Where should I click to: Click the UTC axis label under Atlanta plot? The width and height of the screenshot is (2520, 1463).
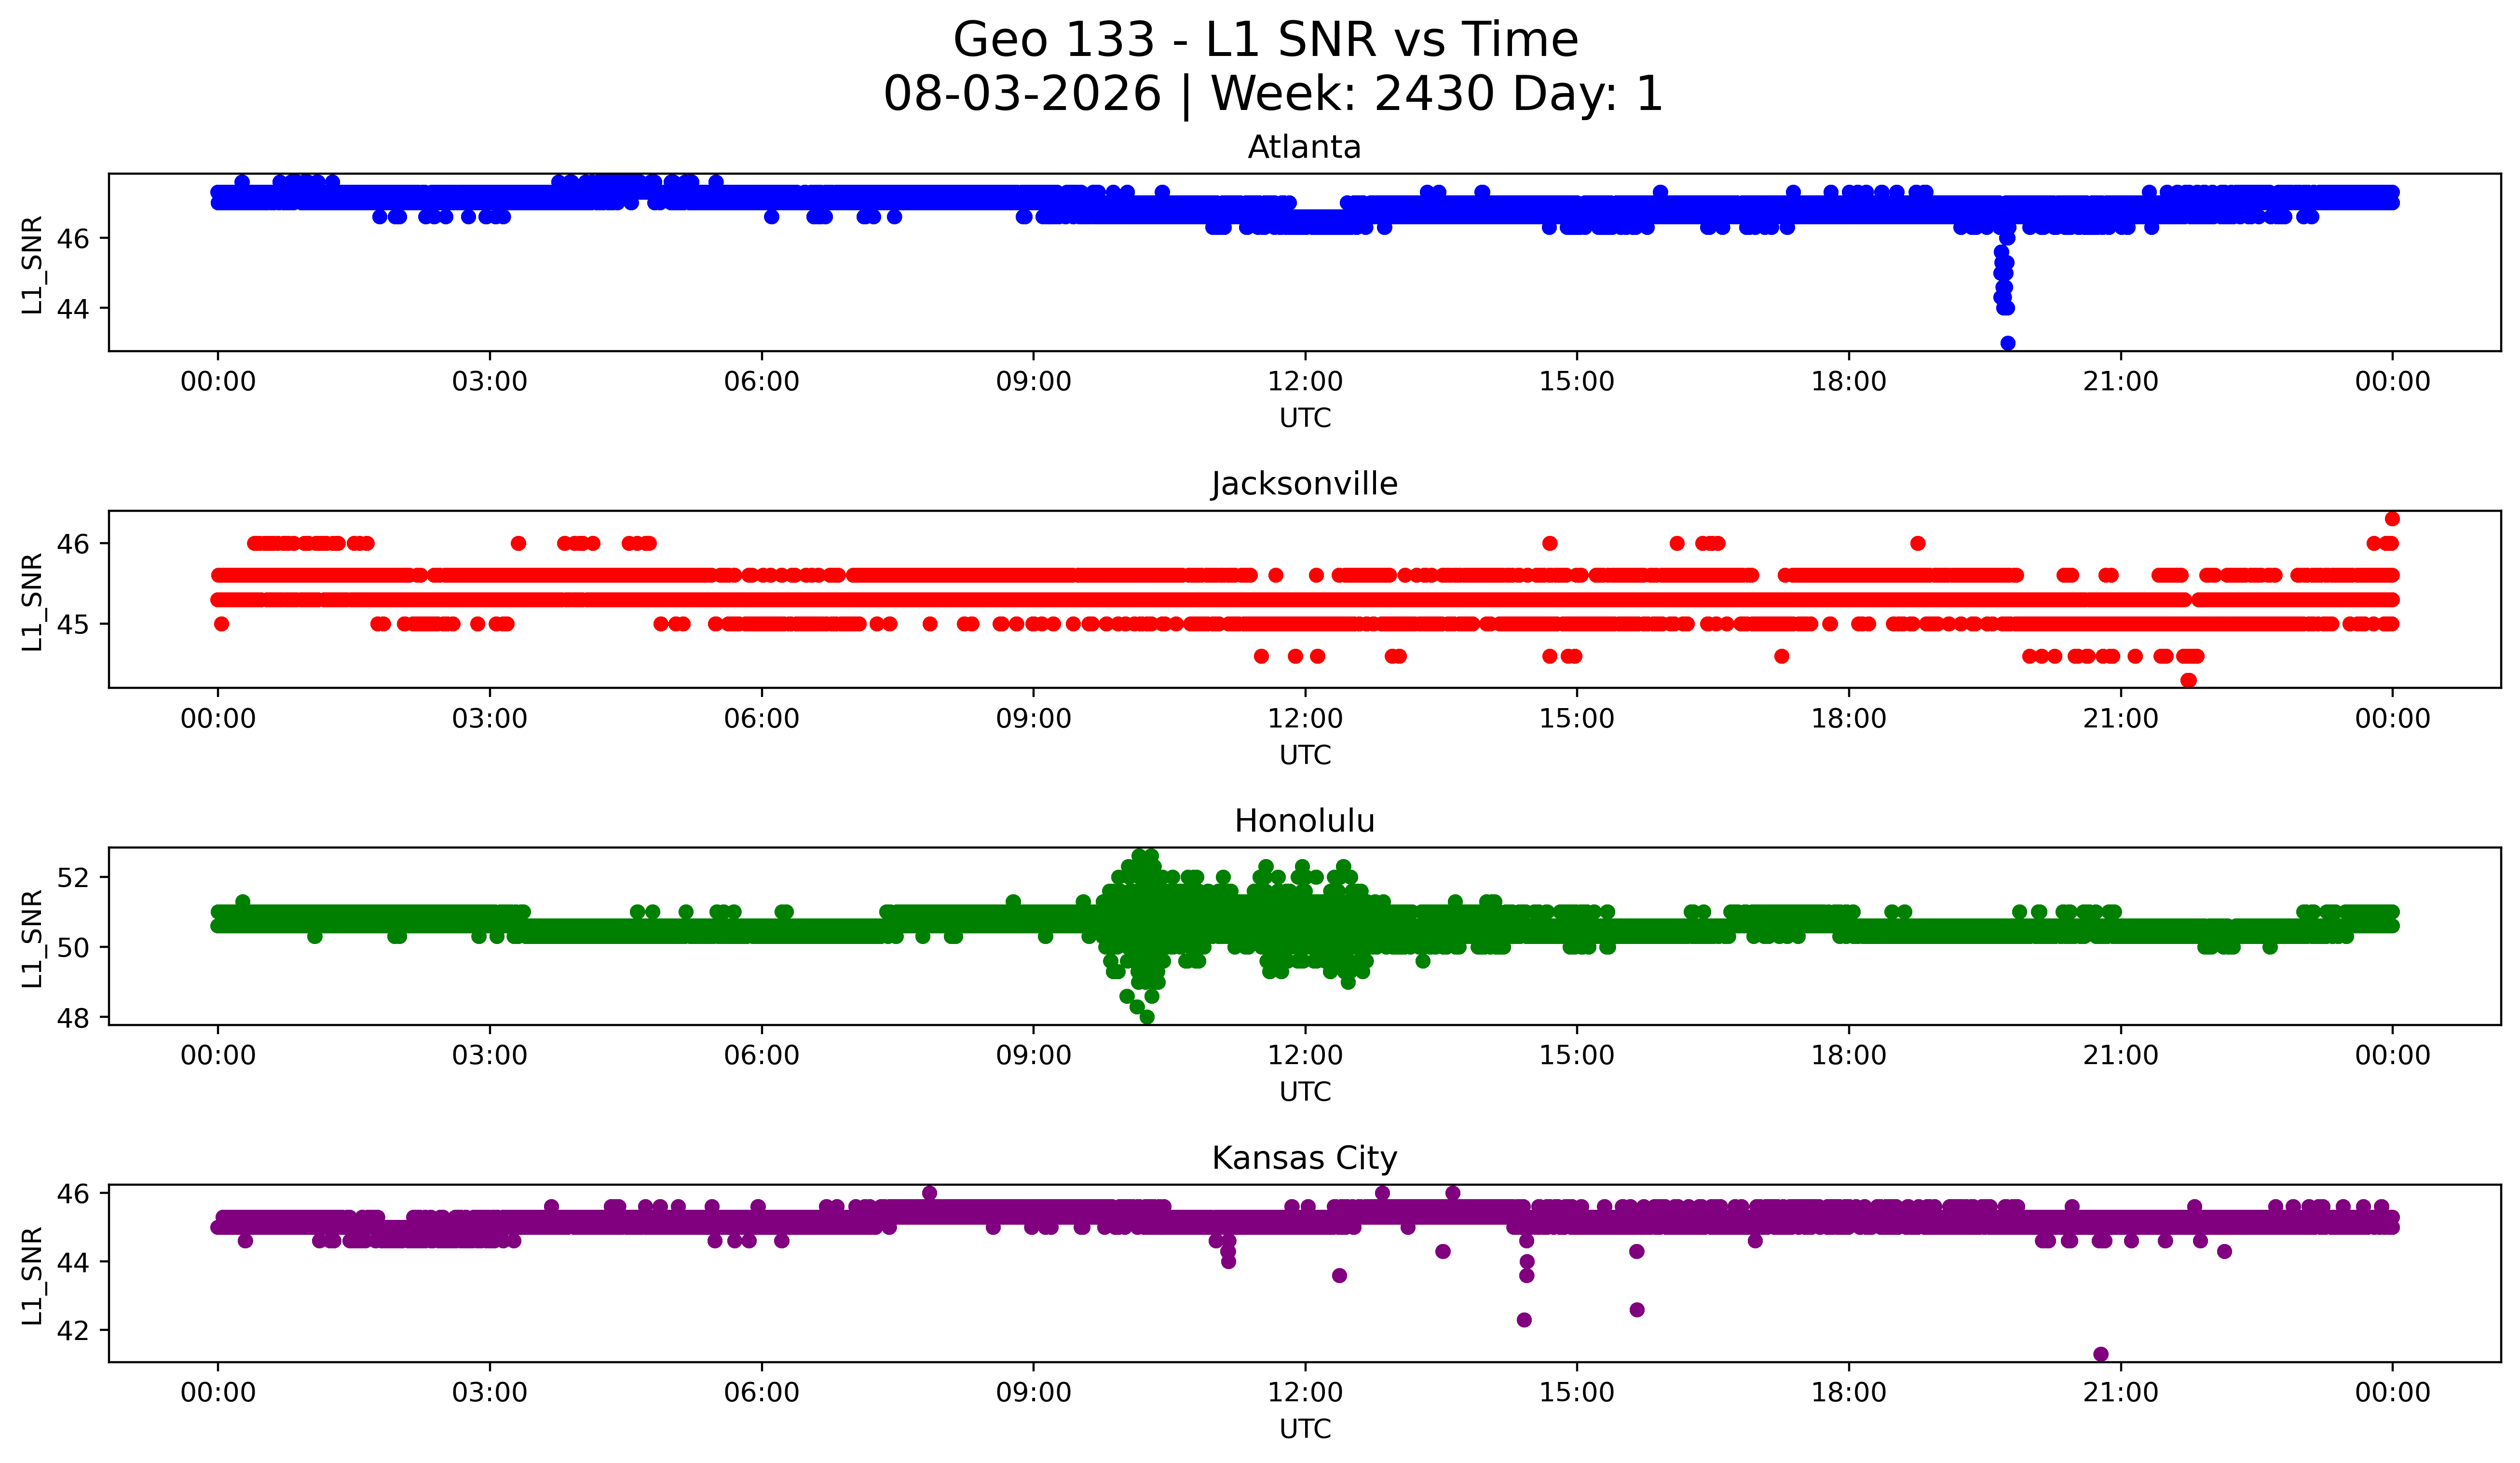[x=1305, y=418]
